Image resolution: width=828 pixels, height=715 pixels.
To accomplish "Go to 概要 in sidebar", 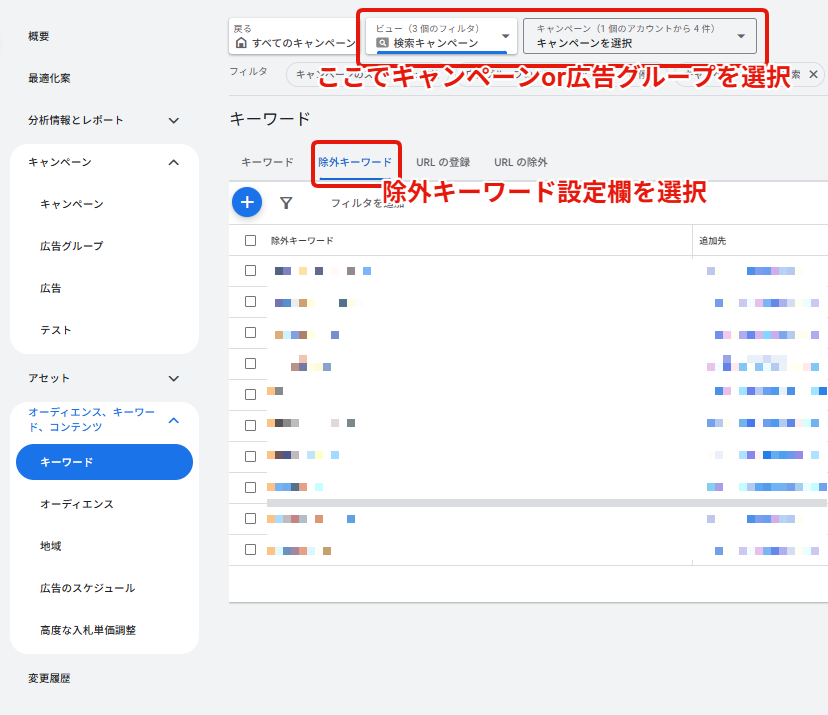I will pos(39,36).
